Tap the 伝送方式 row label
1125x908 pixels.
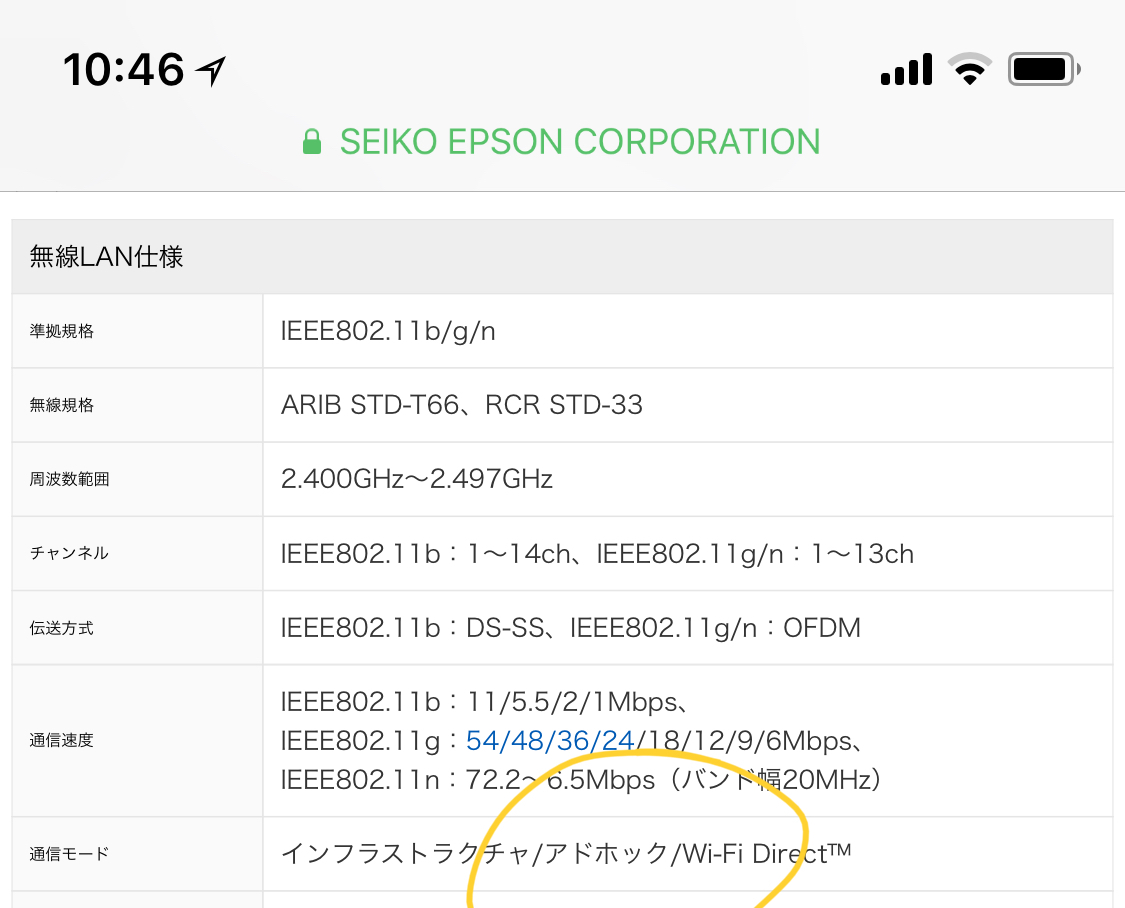pos(62,628)
